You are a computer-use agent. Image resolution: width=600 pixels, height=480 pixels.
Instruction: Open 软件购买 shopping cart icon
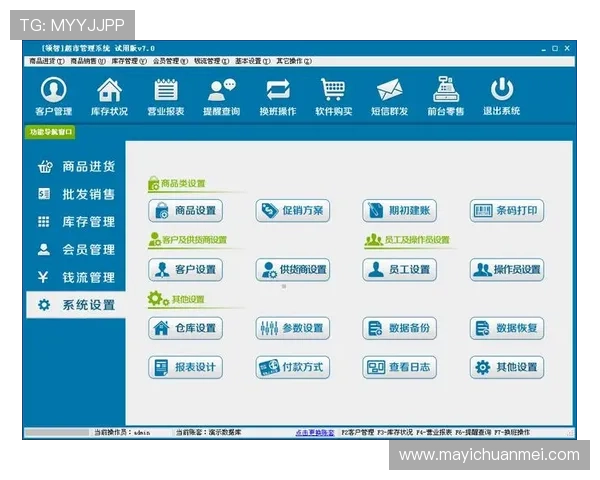pos(333,96)
